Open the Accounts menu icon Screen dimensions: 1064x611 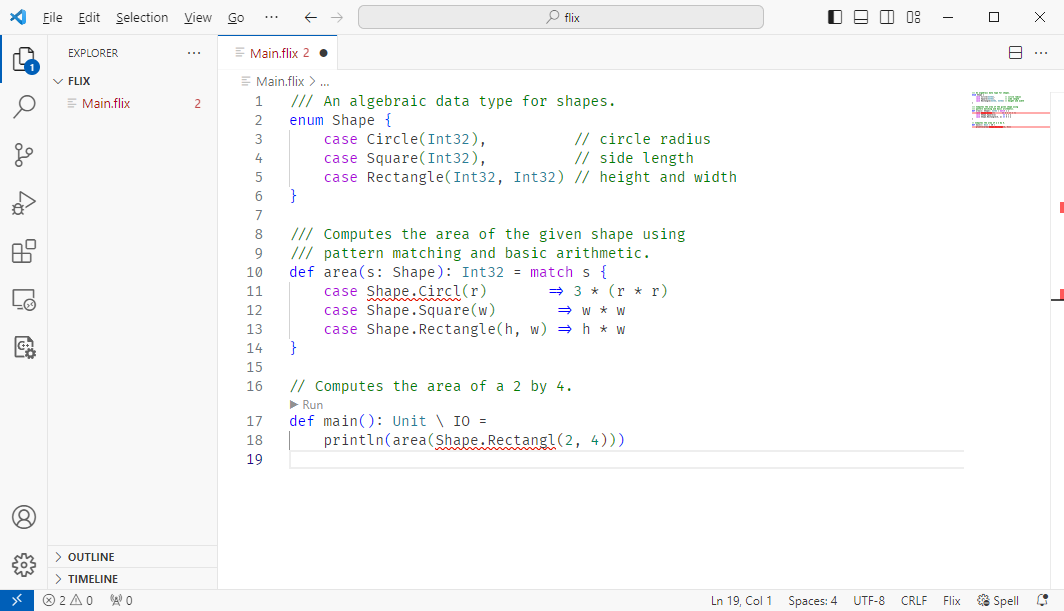click(24, 517)
